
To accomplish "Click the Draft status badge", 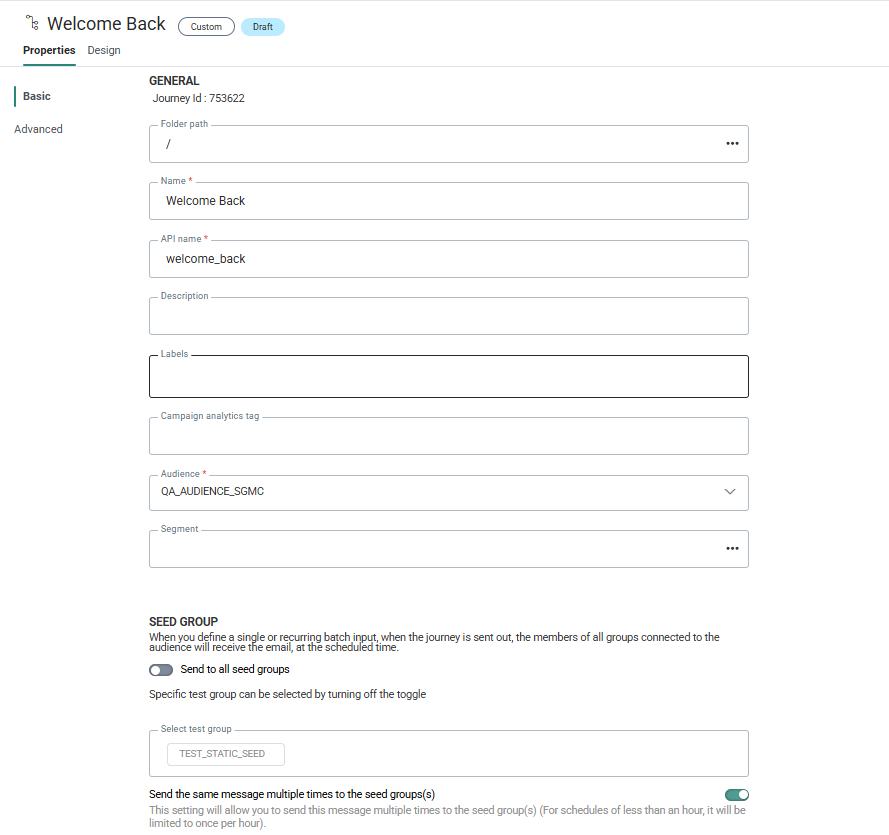I will (263, 27).
